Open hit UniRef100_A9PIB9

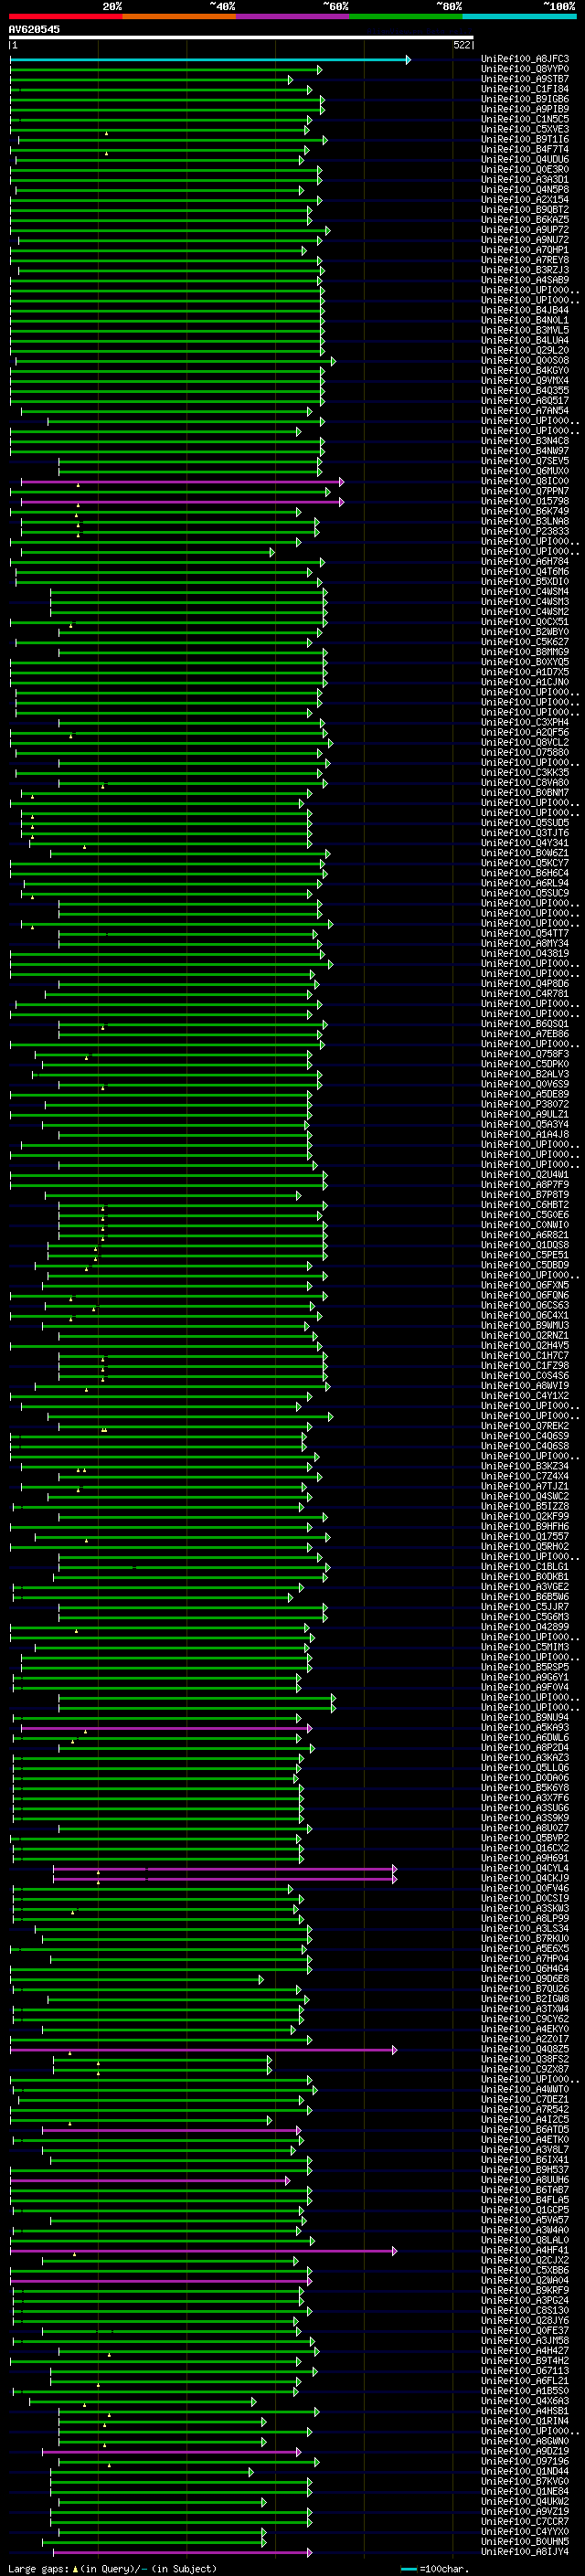(525, 109)
